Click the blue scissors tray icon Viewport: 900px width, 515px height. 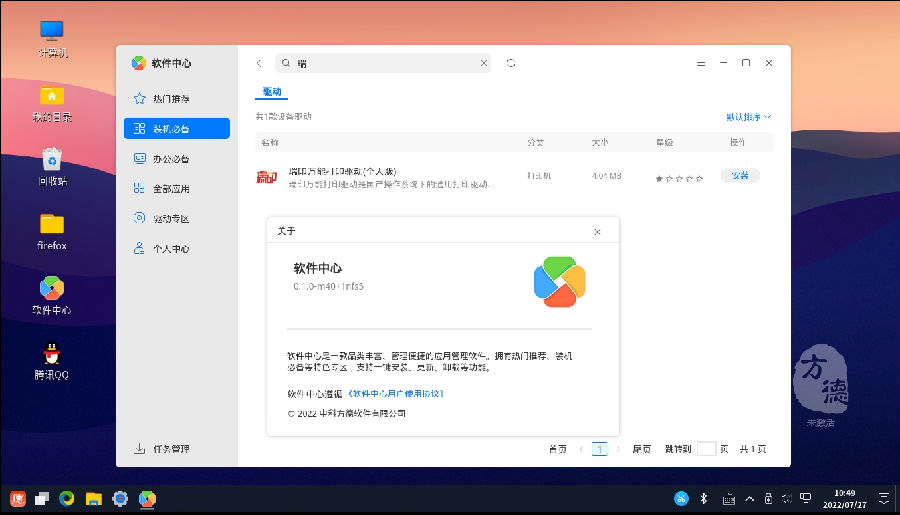pyautogui.click(x=681, y=498)
